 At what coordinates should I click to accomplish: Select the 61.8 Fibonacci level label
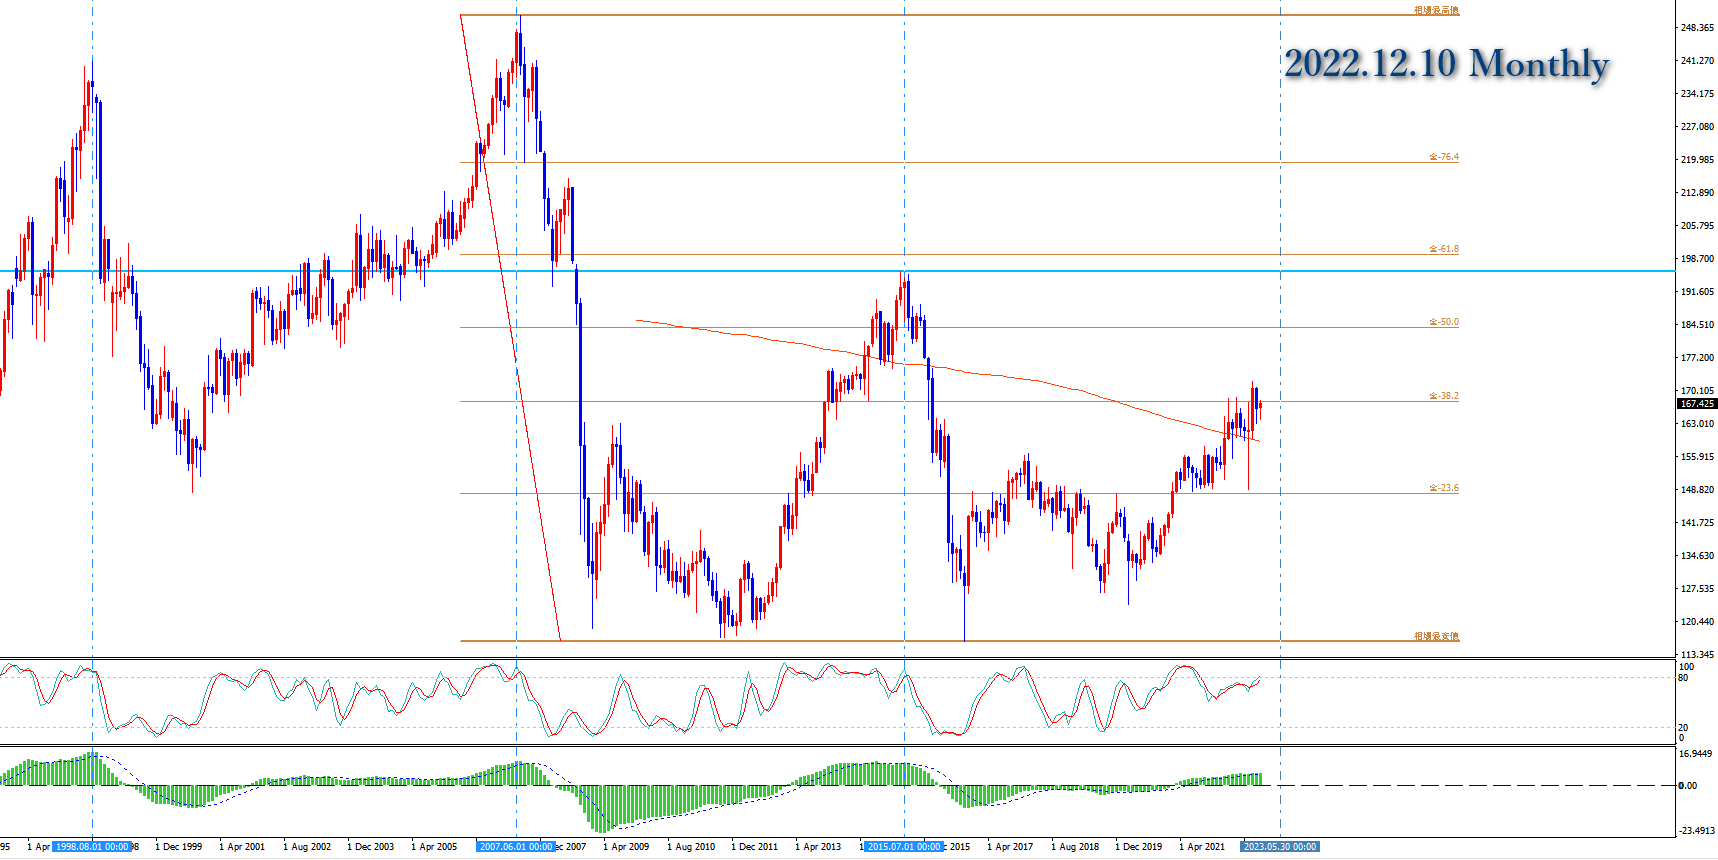(1443, 249)
